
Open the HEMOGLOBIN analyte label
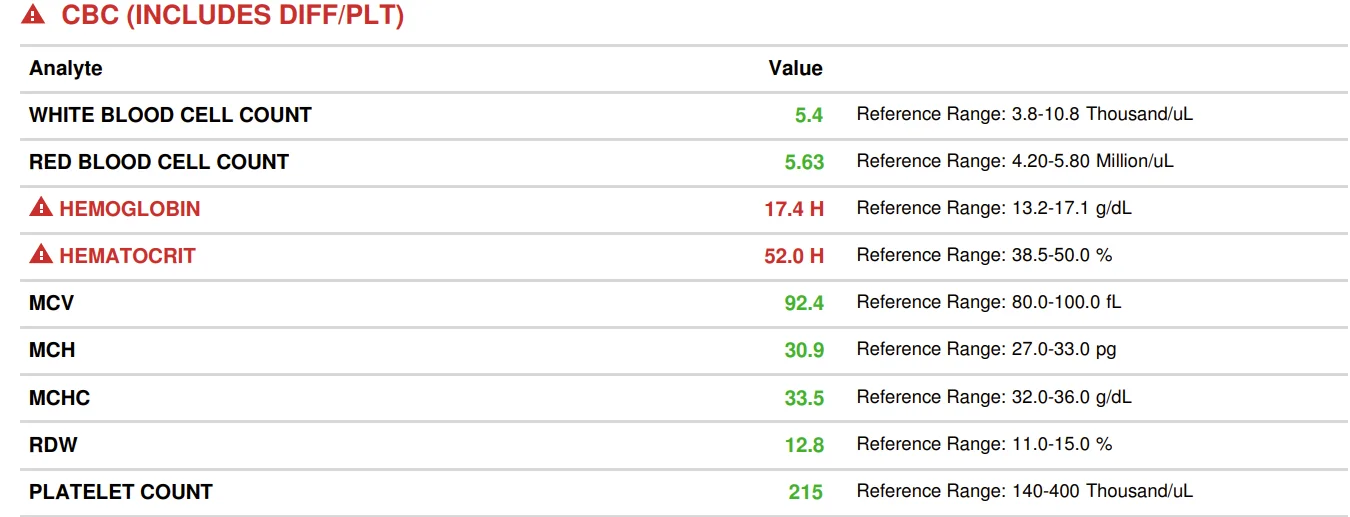[130, 209]
